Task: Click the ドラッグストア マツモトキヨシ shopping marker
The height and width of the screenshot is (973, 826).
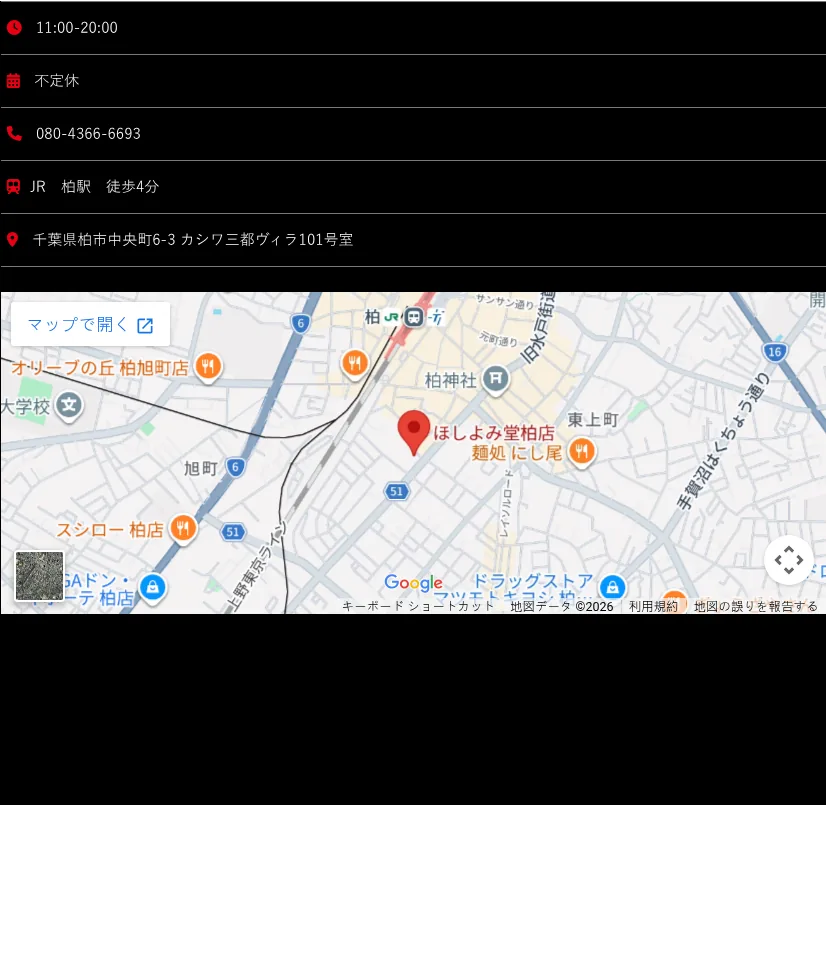Action: click(613, 586)
